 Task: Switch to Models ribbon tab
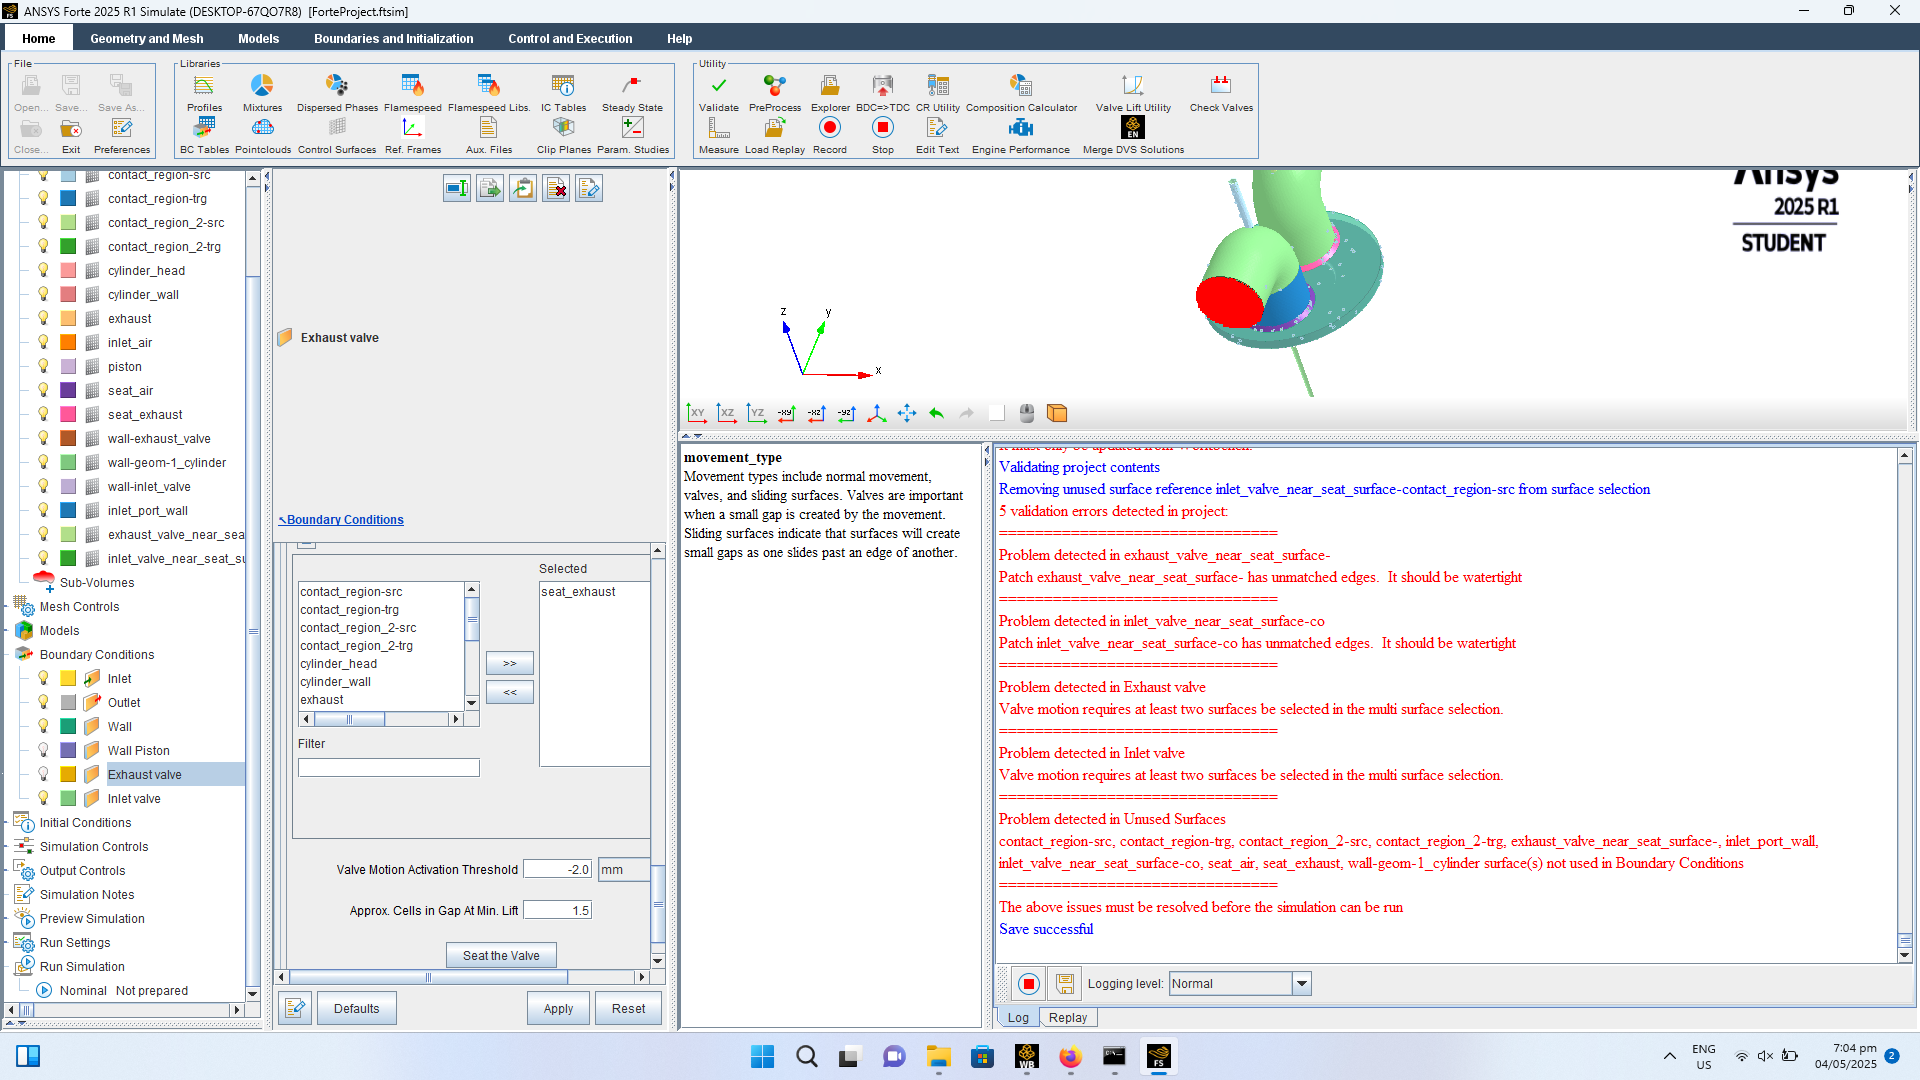pyautogui.click(x=258, y=38)
